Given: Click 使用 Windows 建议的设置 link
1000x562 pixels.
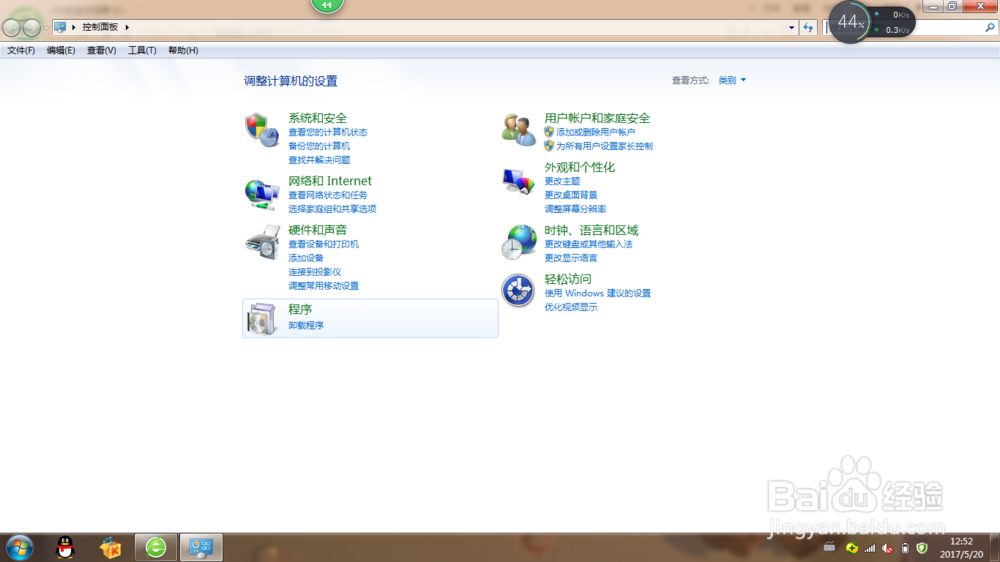Looking at the screenshot, I should 598,293.
